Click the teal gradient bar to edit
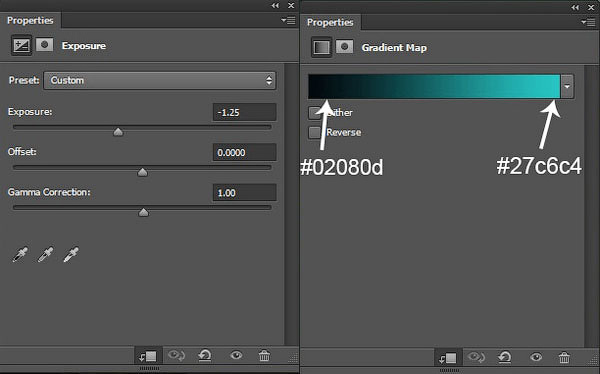The image size is (600, 374). (434, 87)
